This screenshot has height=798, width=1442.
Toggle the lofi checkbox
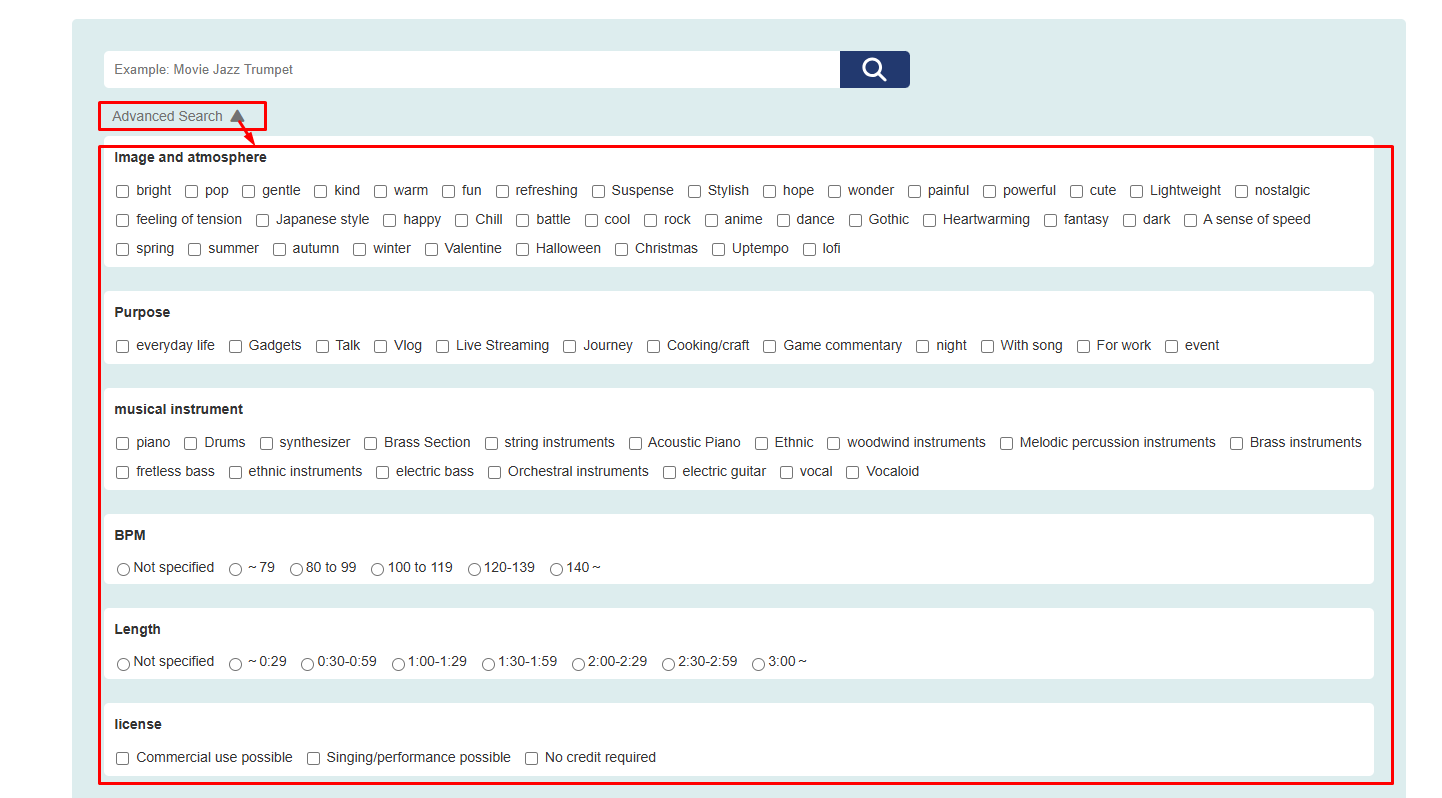click(x=810, y=249)
